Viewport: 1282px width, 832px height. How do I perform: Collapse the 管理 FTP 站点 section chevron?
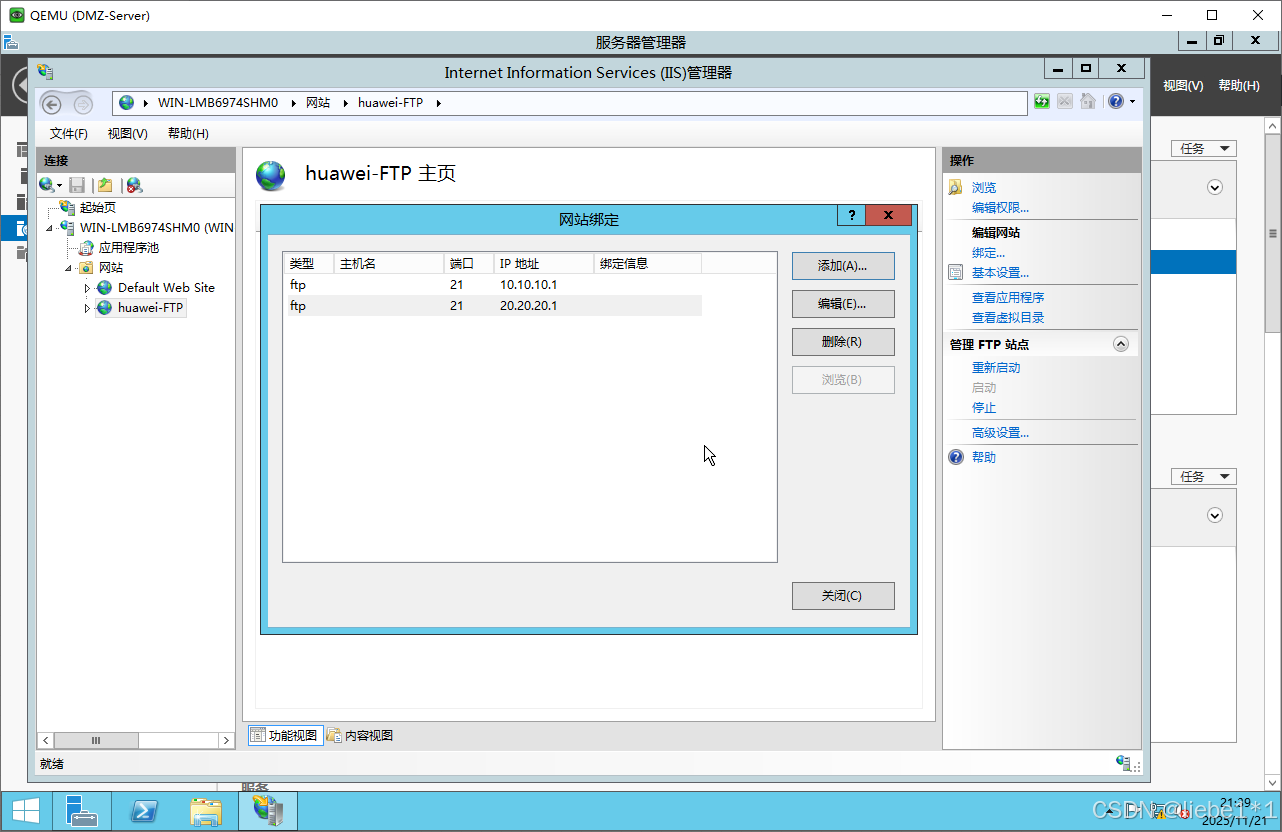(x=1121, y=344)
